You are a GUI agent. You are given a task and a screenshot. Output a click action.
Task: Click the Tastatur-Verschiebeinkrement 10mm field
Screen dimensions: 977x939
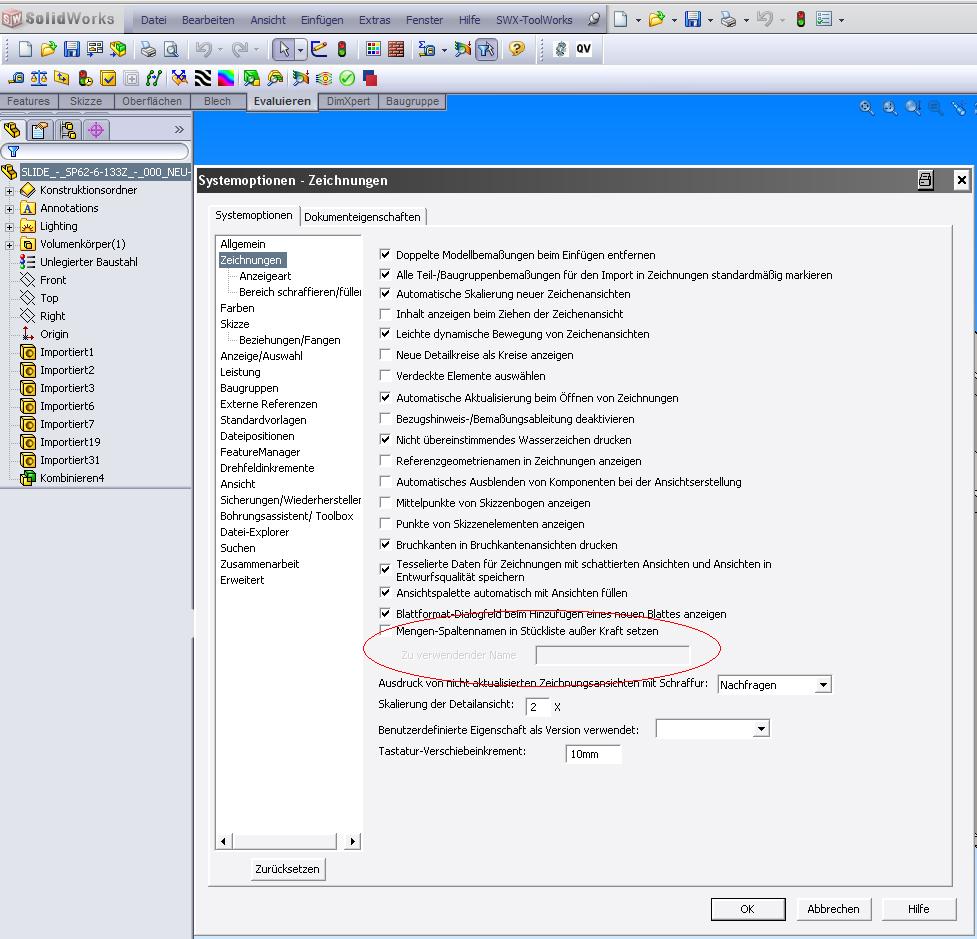(x=593, y=754)
